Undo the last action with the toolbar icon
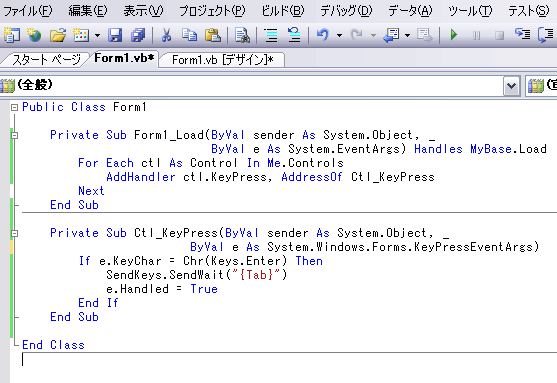 tap(323, 35)
